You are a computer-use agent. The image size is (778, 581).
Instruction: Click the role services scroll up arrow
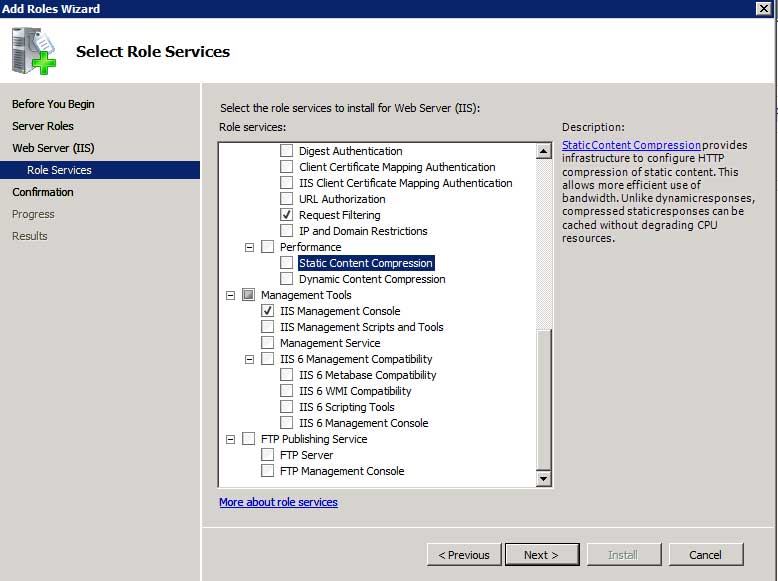(544, 151)
